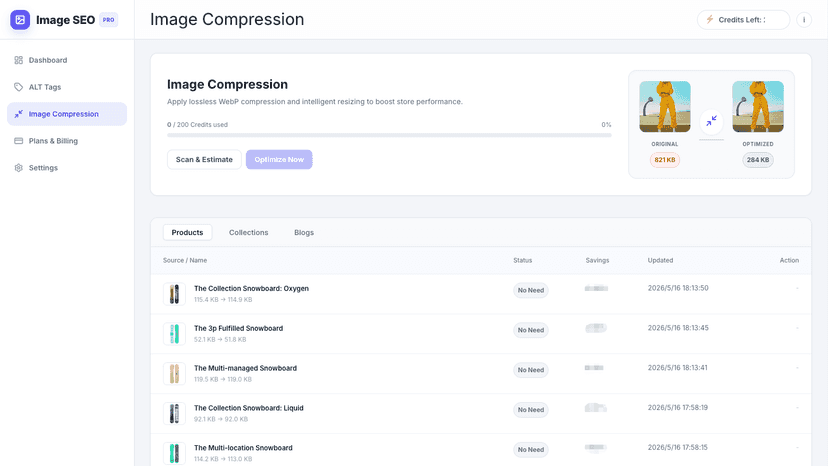The image size is (828, 466).
Task: Open Plans & Billing page
Action: [x=67, y=141]
